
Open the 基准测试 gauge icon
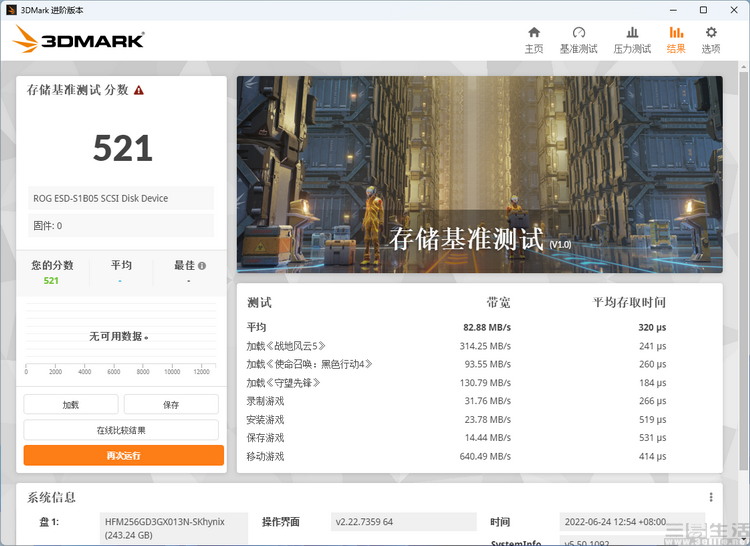[x=579, y=33]
